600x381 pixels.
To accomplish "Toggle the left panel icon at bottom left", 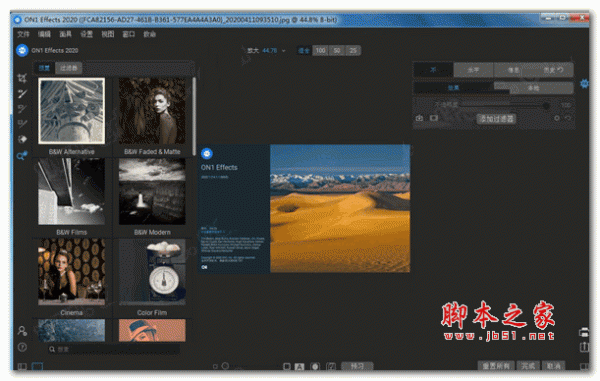I will 22,366.
